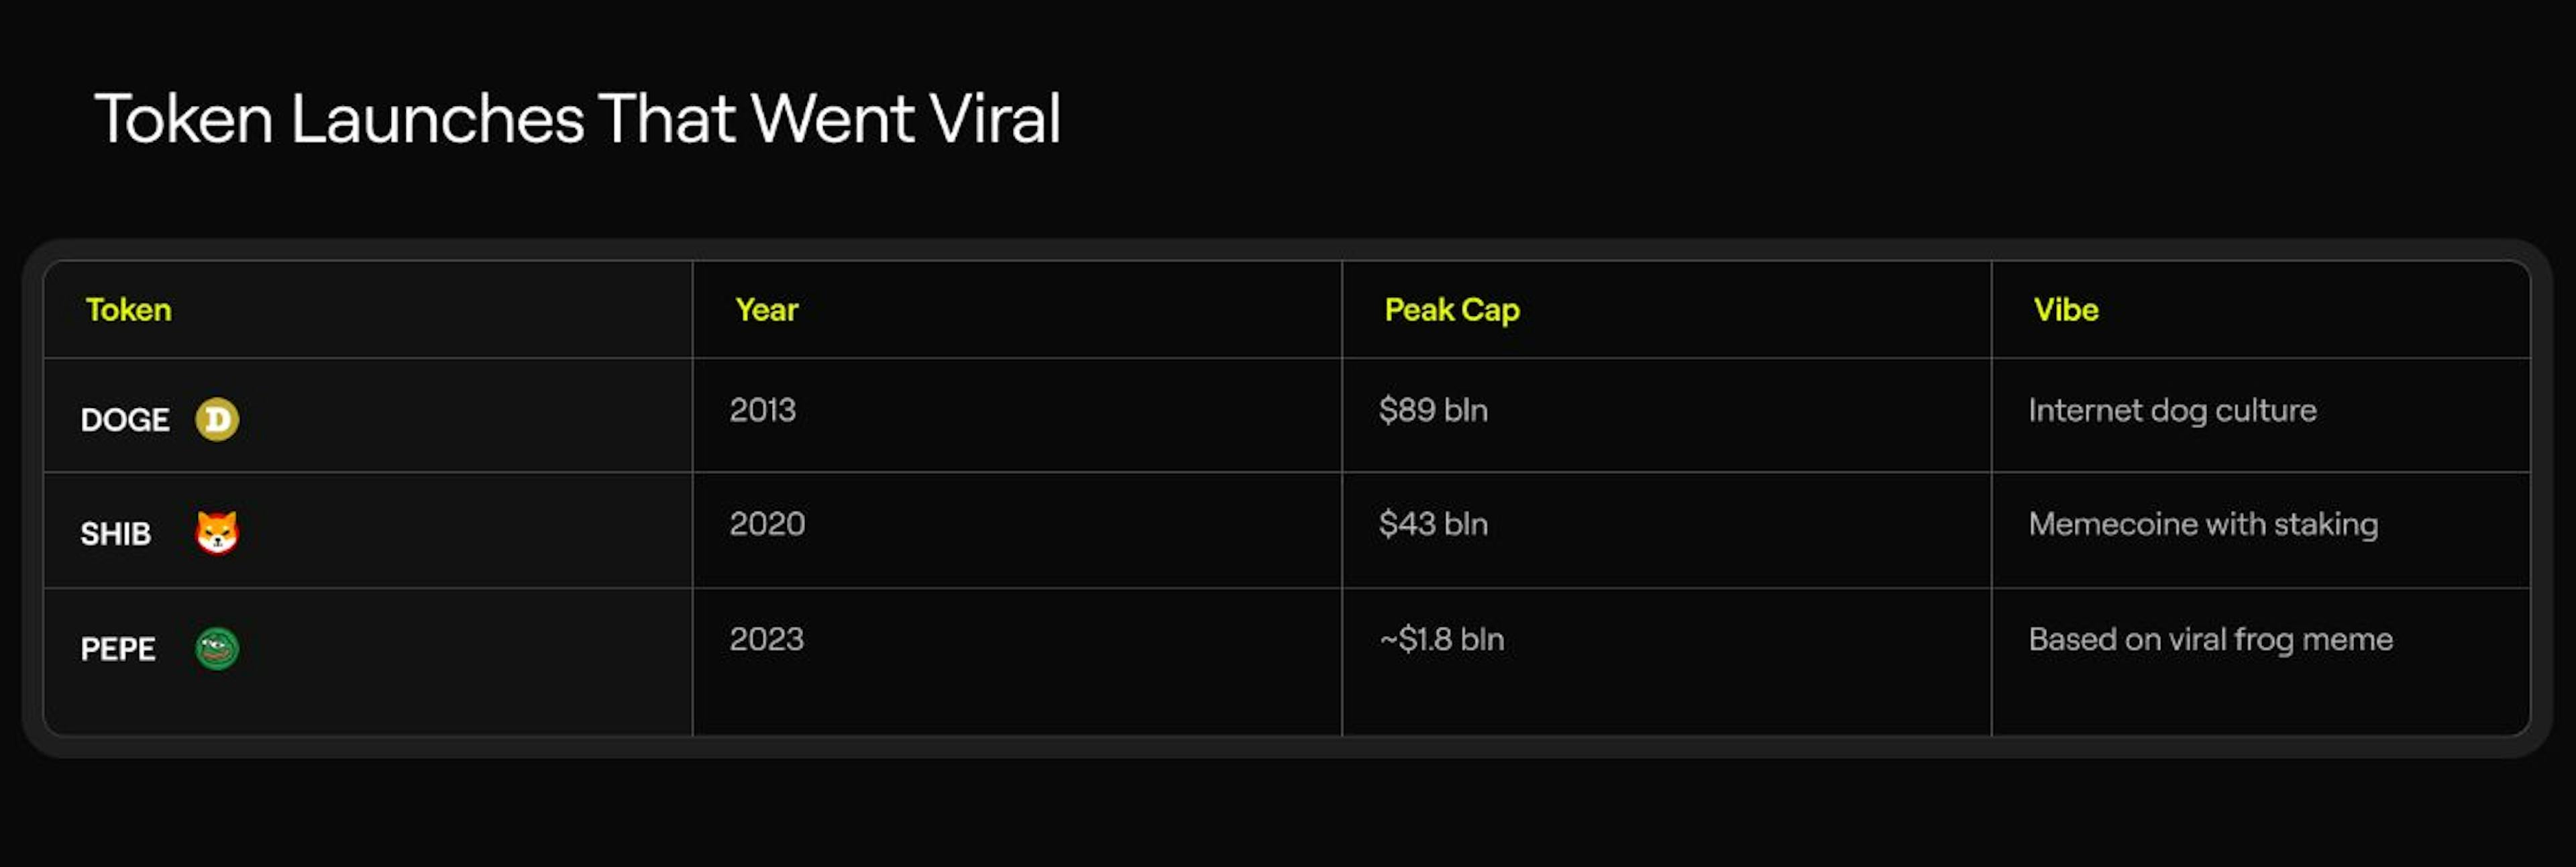Click the ~$1.8 bln peak cap
This screenshot has height=867, width=2576.
(1441, 639)
